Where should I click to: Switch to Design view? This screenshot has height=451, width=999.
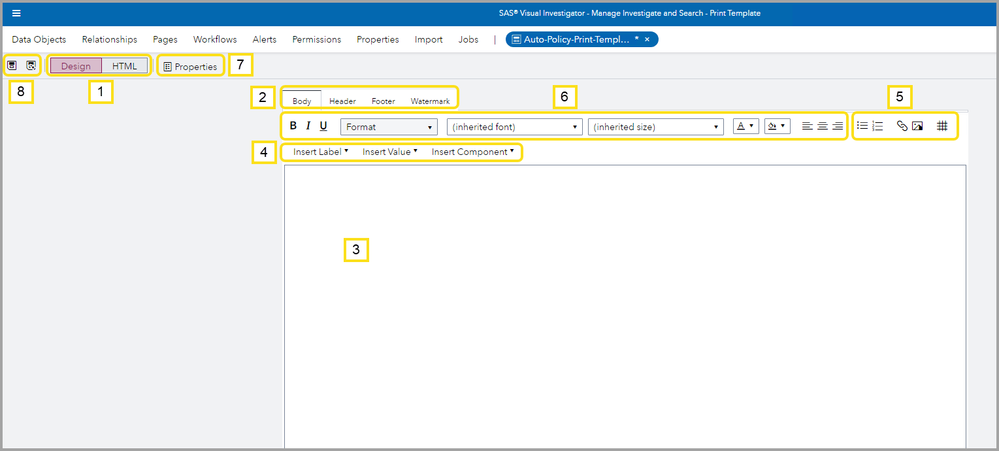point(76,66)
